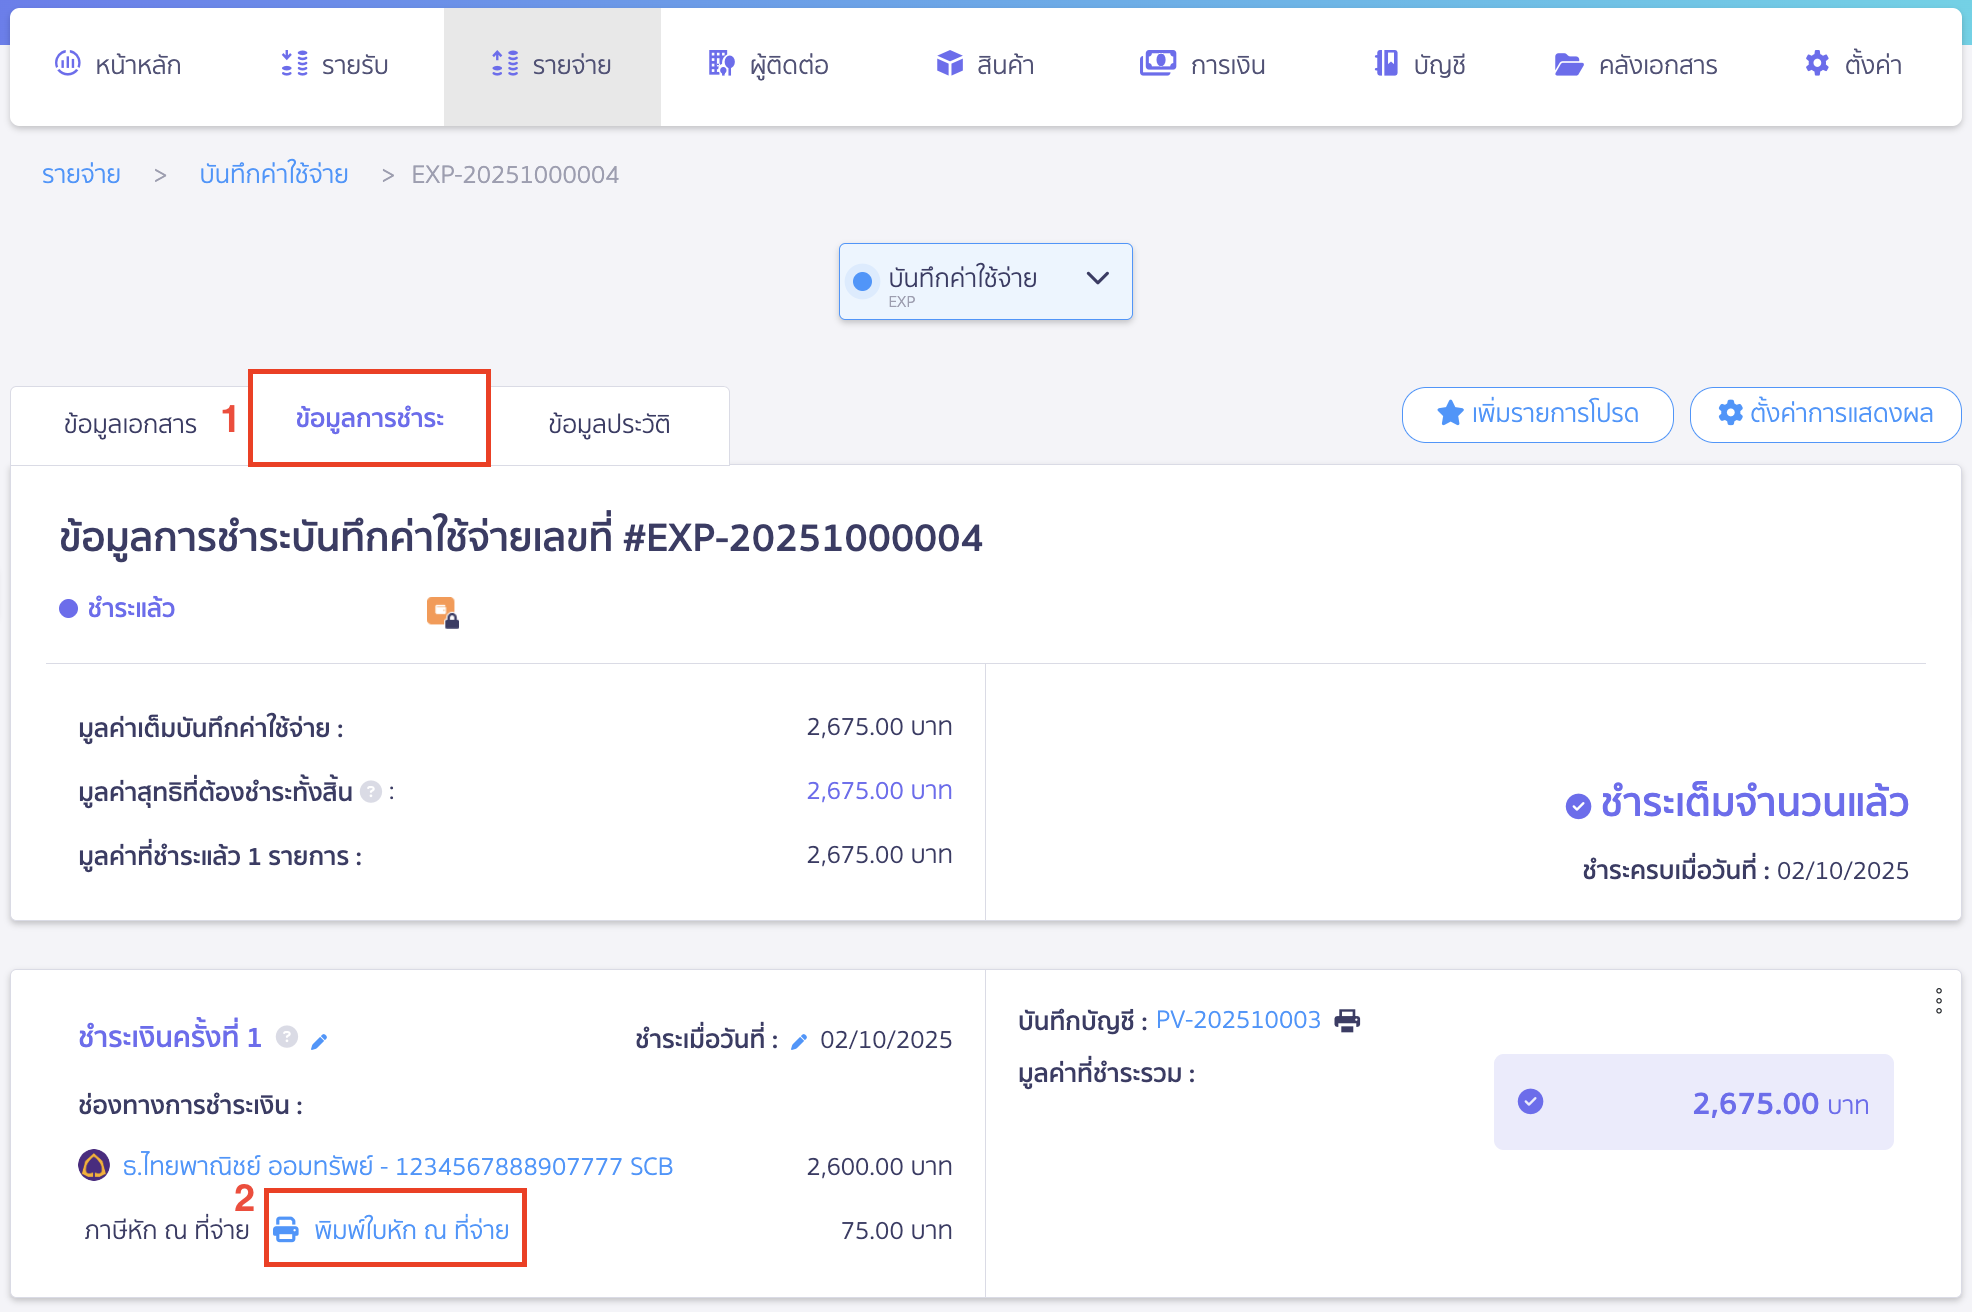Switch to the ข้อมูลประวัติ tab
Image resolution: width=1972 pixels, height=1312 pixels.
(609, 424)
